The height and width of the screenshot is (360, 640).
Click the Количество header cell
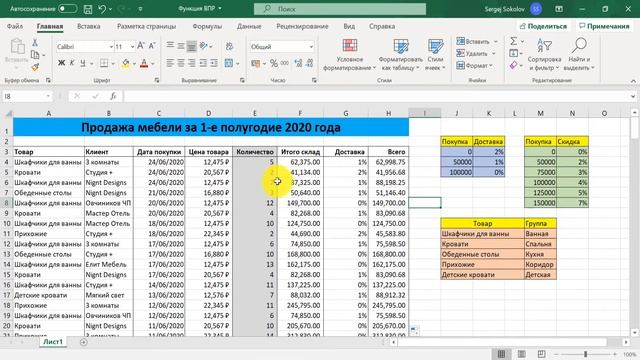click(x=255, y=152)
